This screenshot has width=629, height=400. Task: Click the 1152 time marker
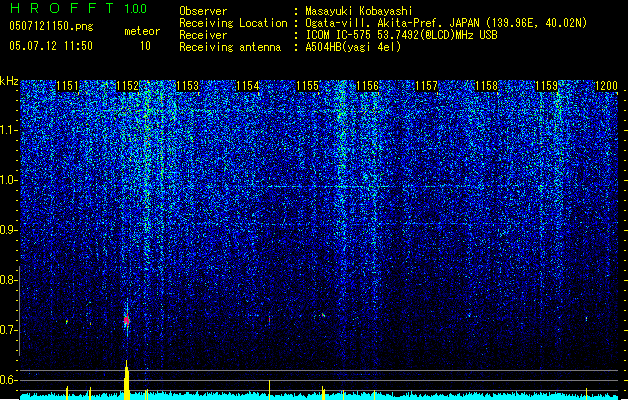pos(127,86)
